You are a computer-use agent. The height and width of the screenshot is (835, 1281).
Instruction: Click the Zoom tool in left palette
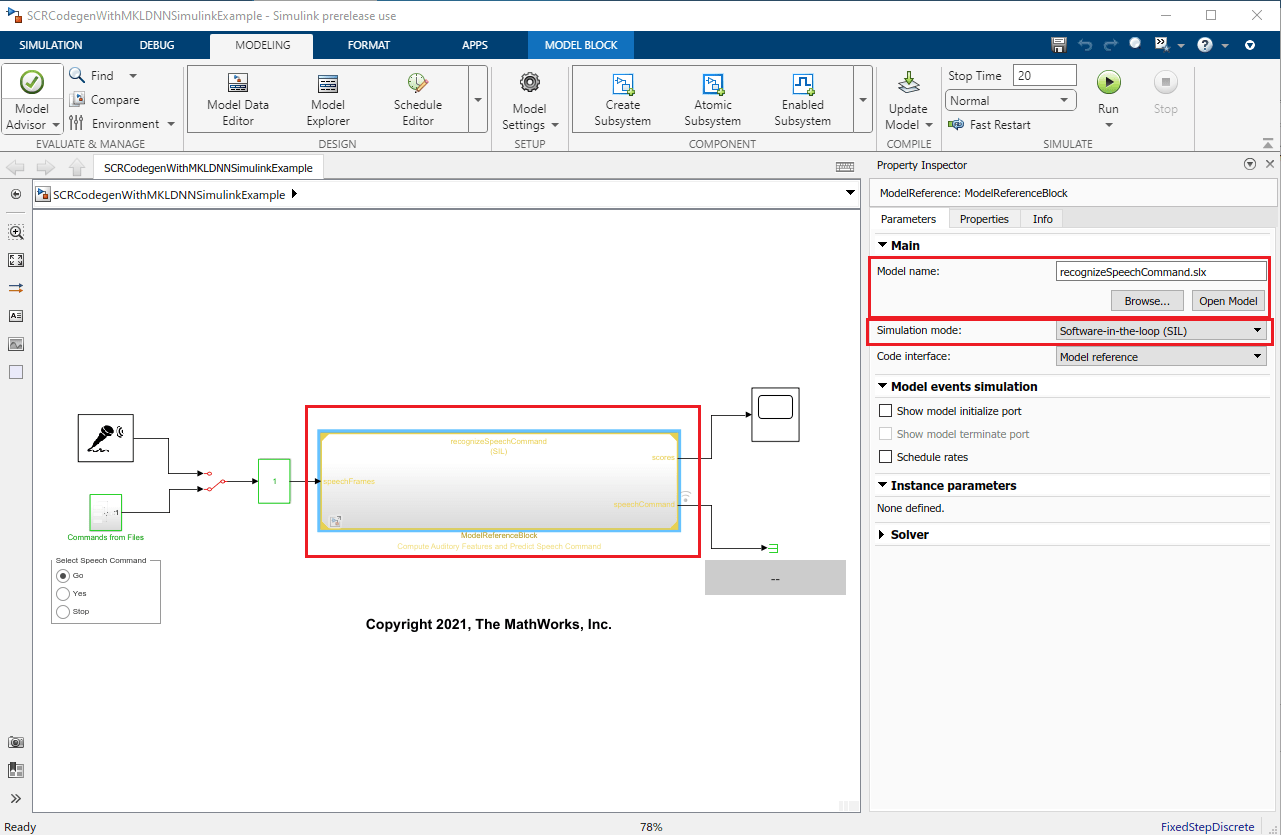click(x=16, y=232)
